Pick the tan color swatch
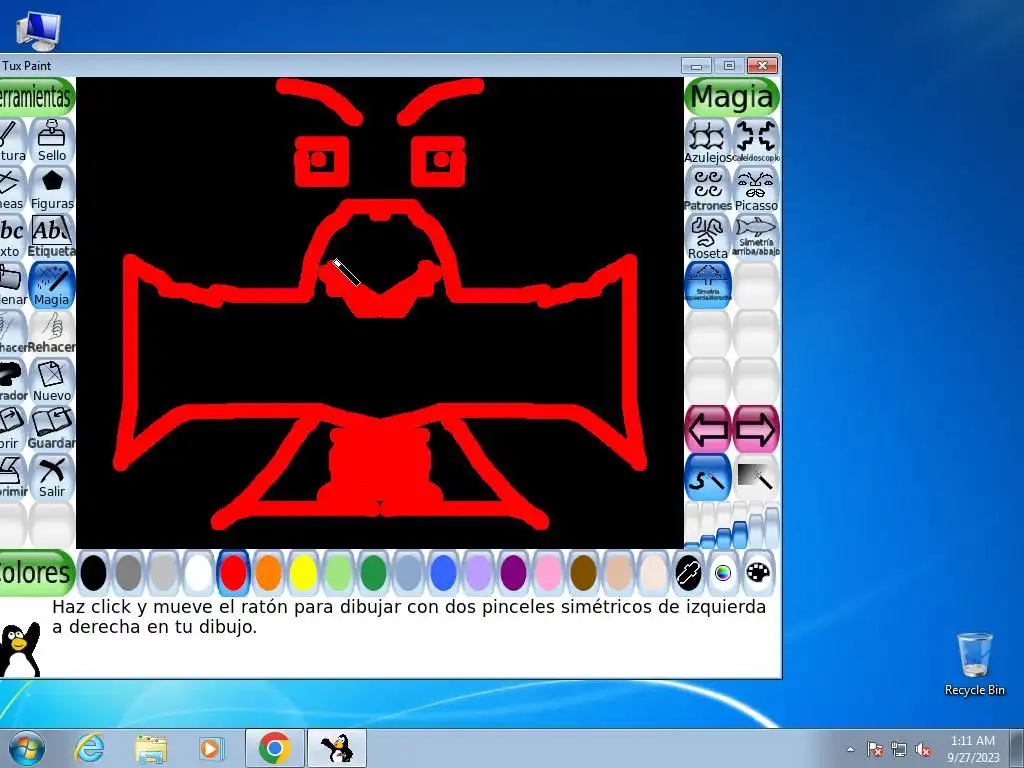Viewport: 1024px width, 768px height. coord(618,573)
